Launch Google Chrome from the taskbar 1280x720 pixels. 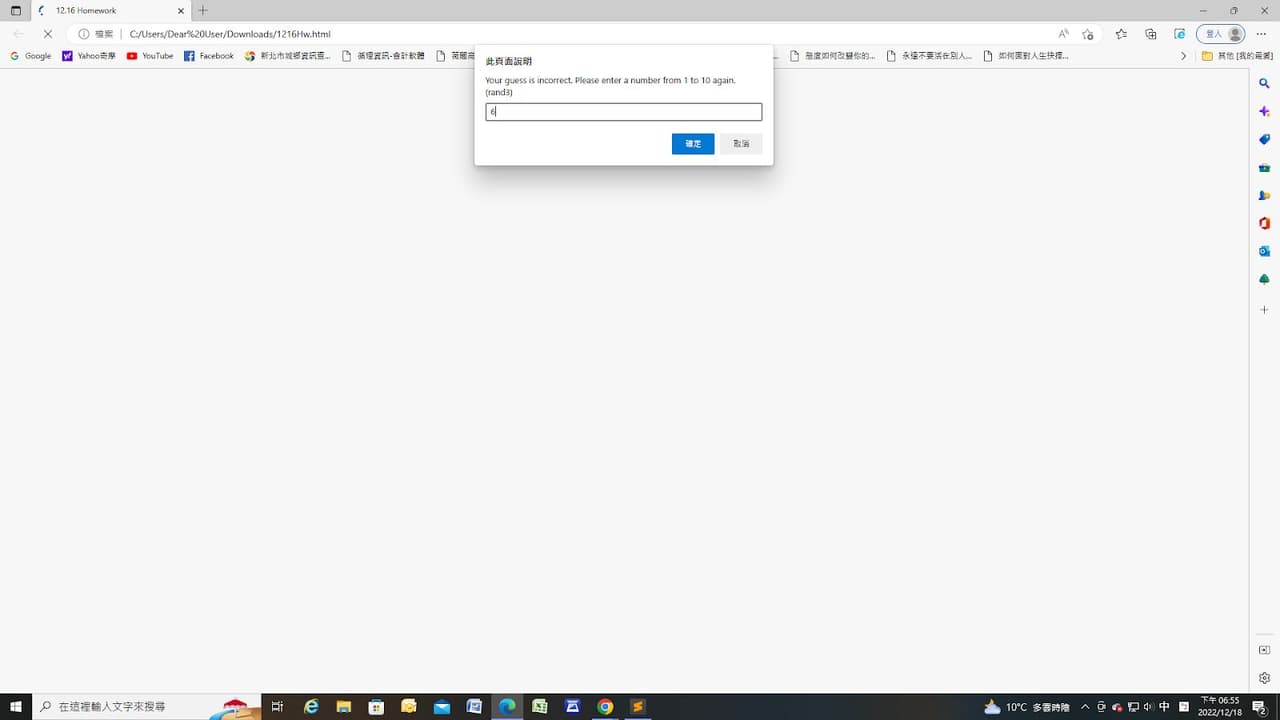coord(605,706)
